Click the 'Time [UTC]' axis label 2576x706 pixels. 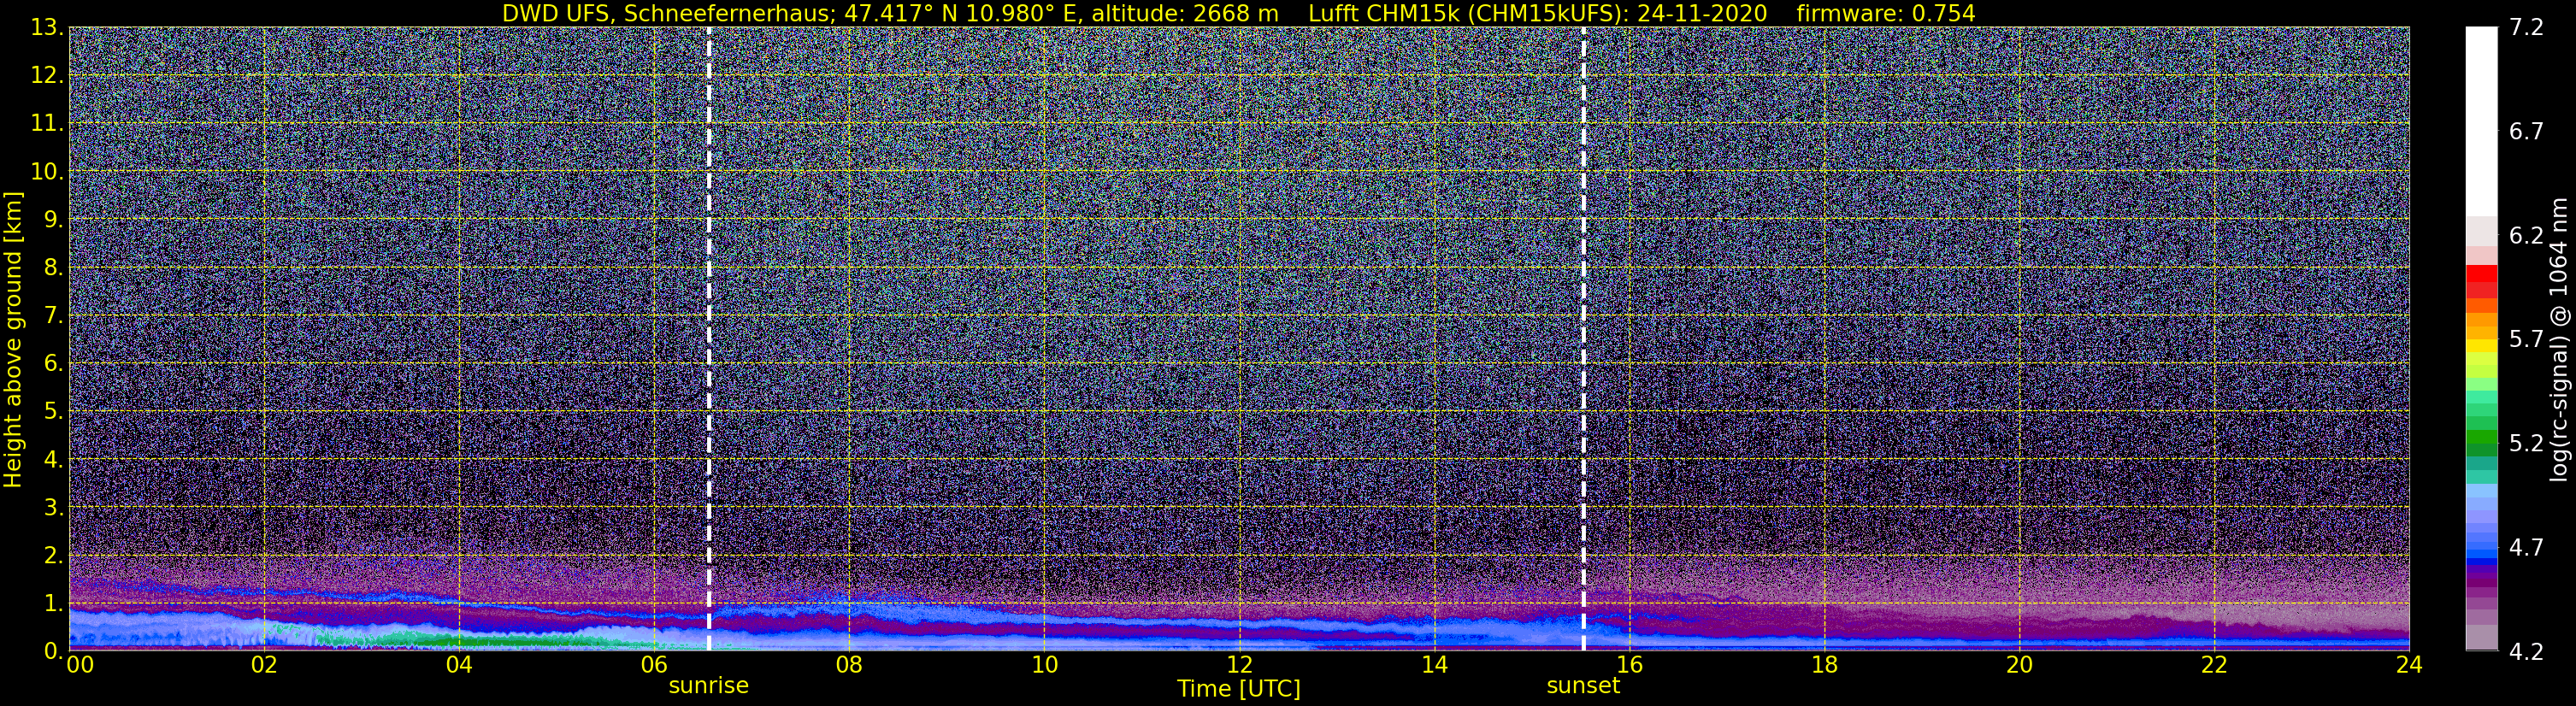[1239, 689]
